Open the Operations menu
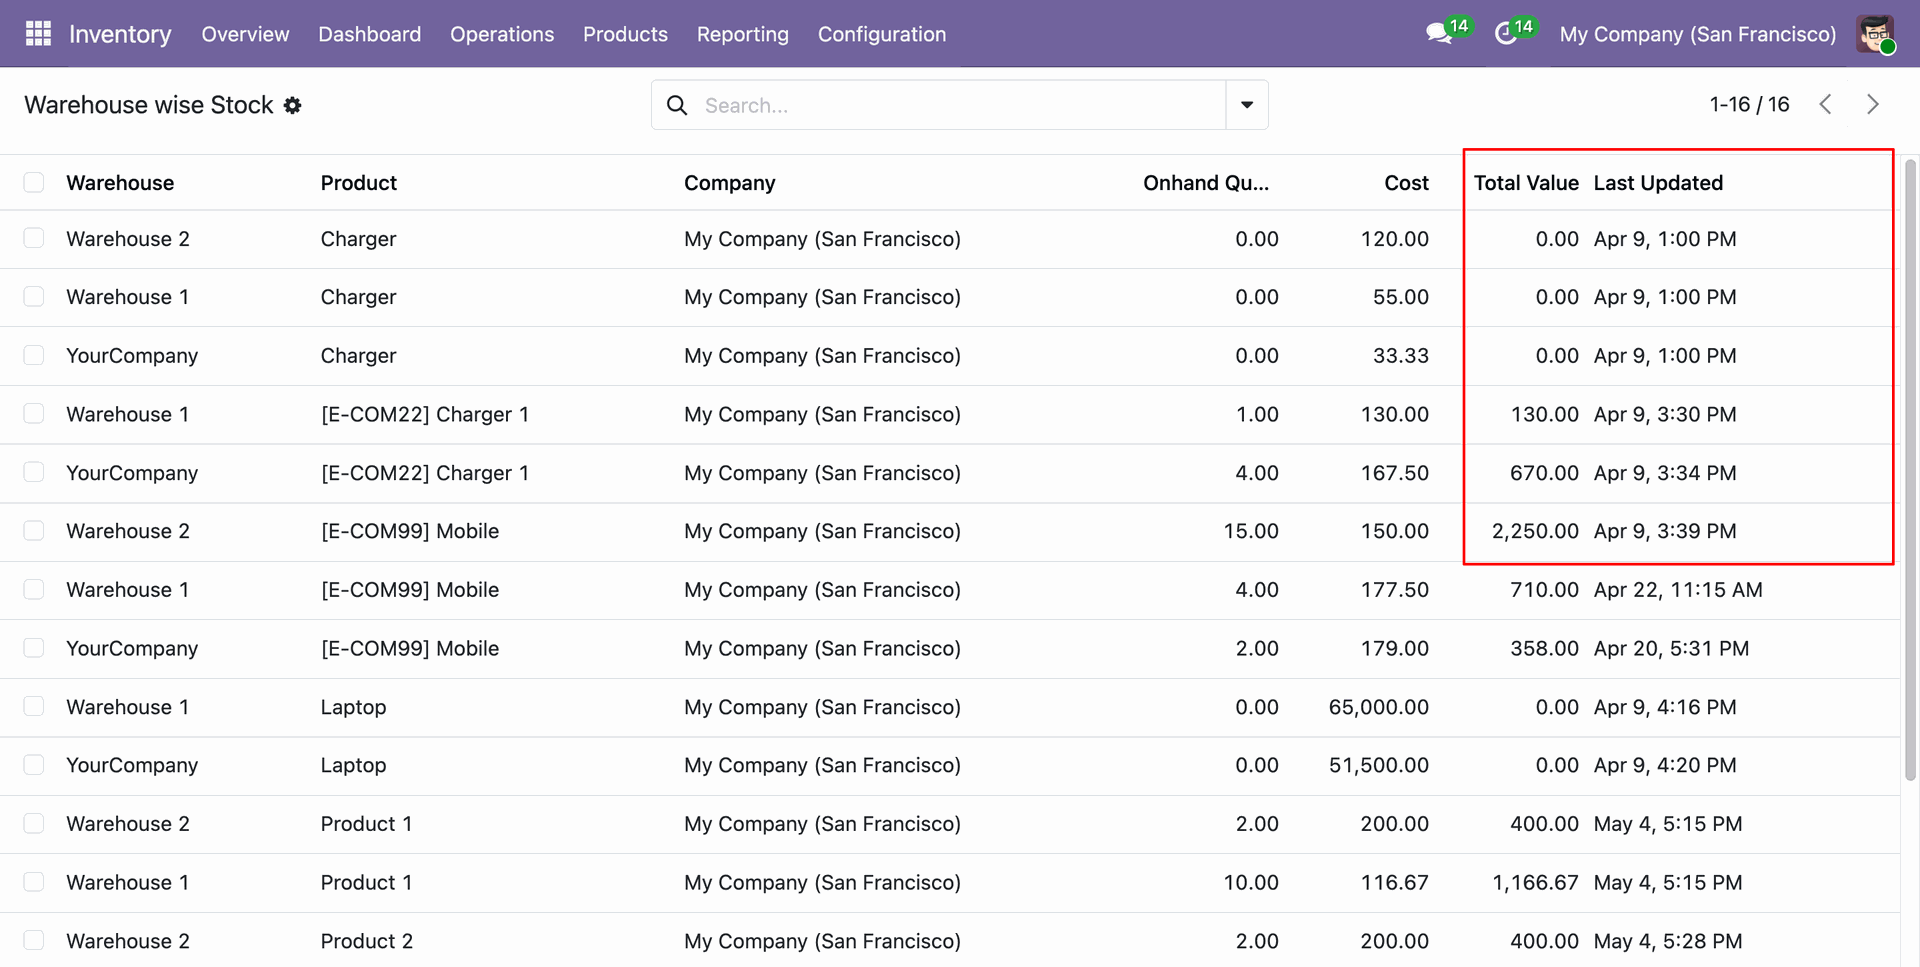The image size is (1920, 967). click(502, 34)
